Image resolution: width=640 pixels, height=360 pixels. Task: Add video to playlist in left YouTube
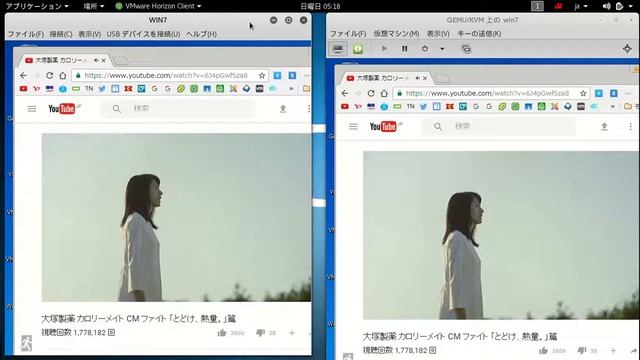[x=292, y=333]
